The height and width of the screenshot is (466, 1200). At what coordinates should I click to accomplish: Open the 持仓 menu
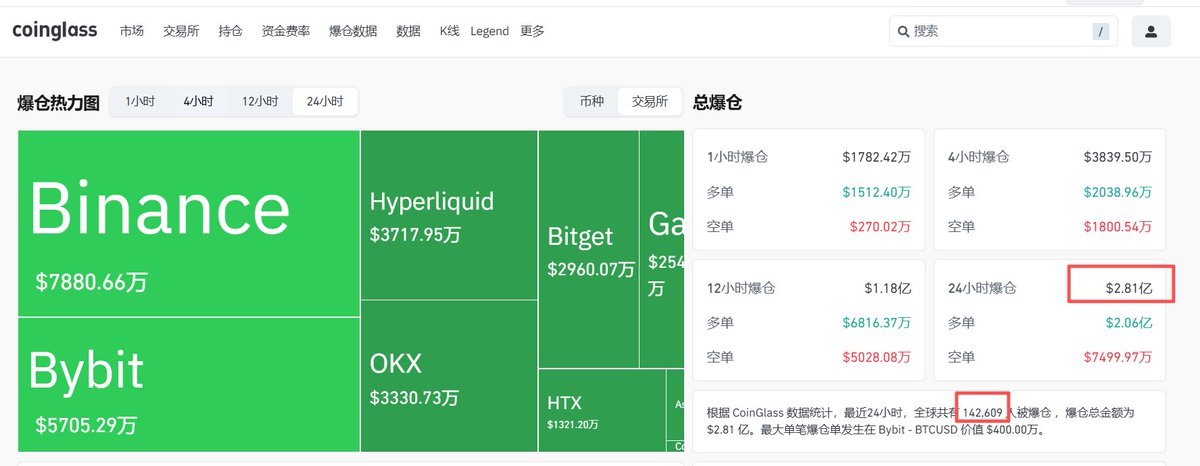[x=230, y=32]
